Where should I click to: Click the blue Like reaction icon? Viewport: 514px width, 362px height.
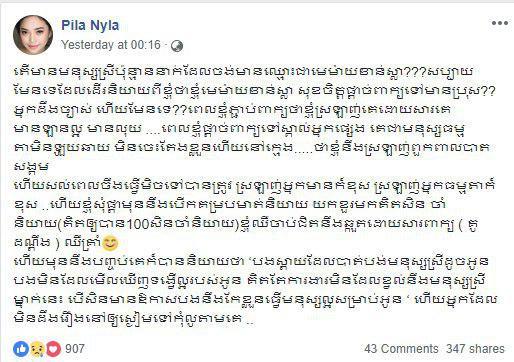[x=21, y=349]
